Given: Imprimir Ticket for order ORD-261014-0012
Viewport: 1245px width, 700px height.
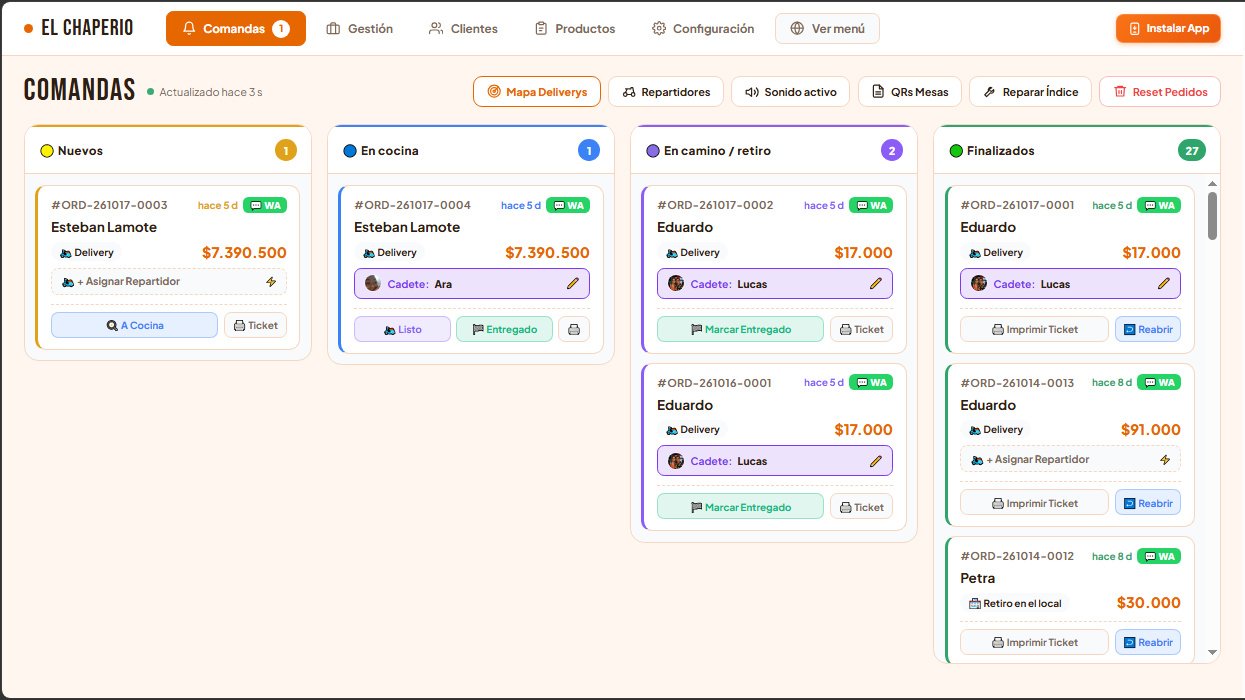Looking at the screenshot, I should pyautogui.click(x=1034, y=642).
